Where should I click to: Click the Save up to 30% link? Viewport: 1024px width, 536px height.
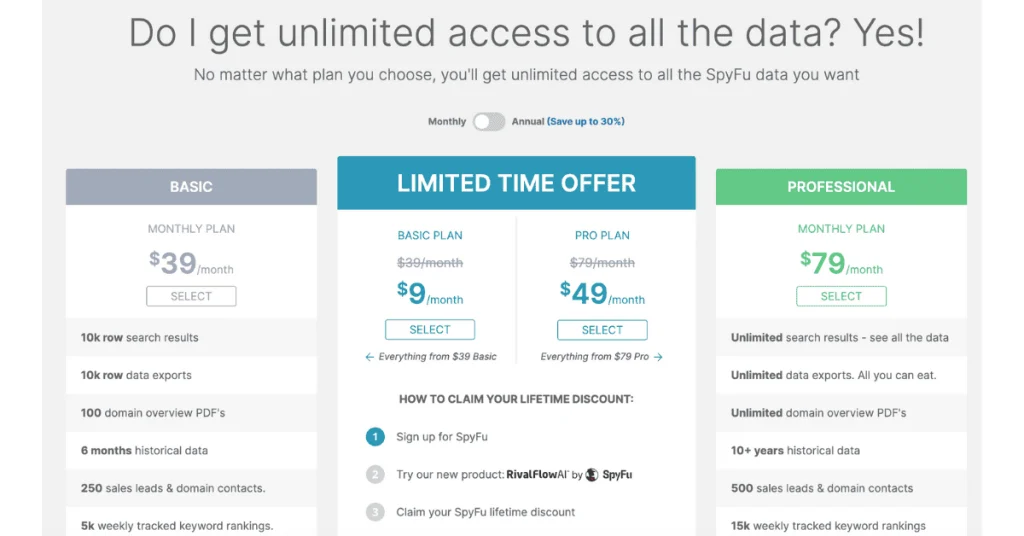pos(586,122)
